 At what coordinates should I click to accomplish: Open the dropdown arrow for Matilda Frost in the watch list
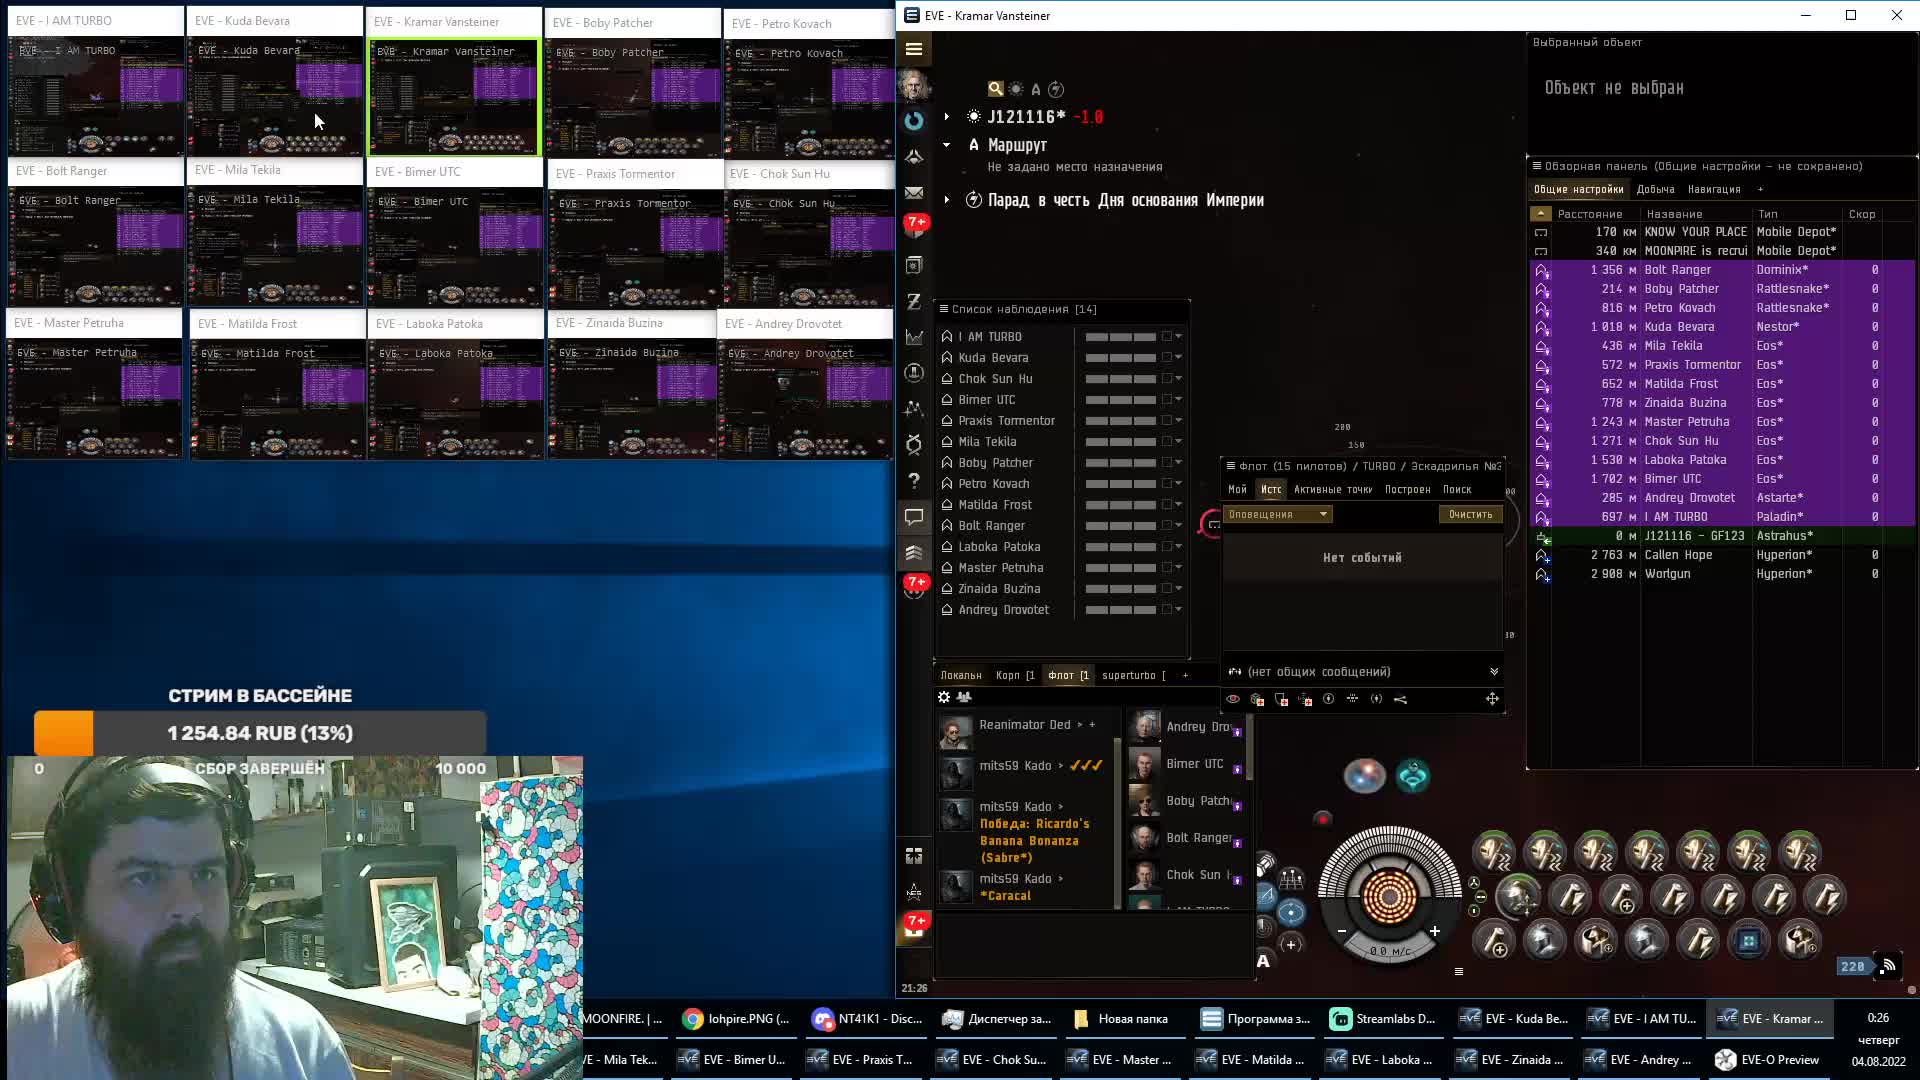click(x=1179, y=505)
